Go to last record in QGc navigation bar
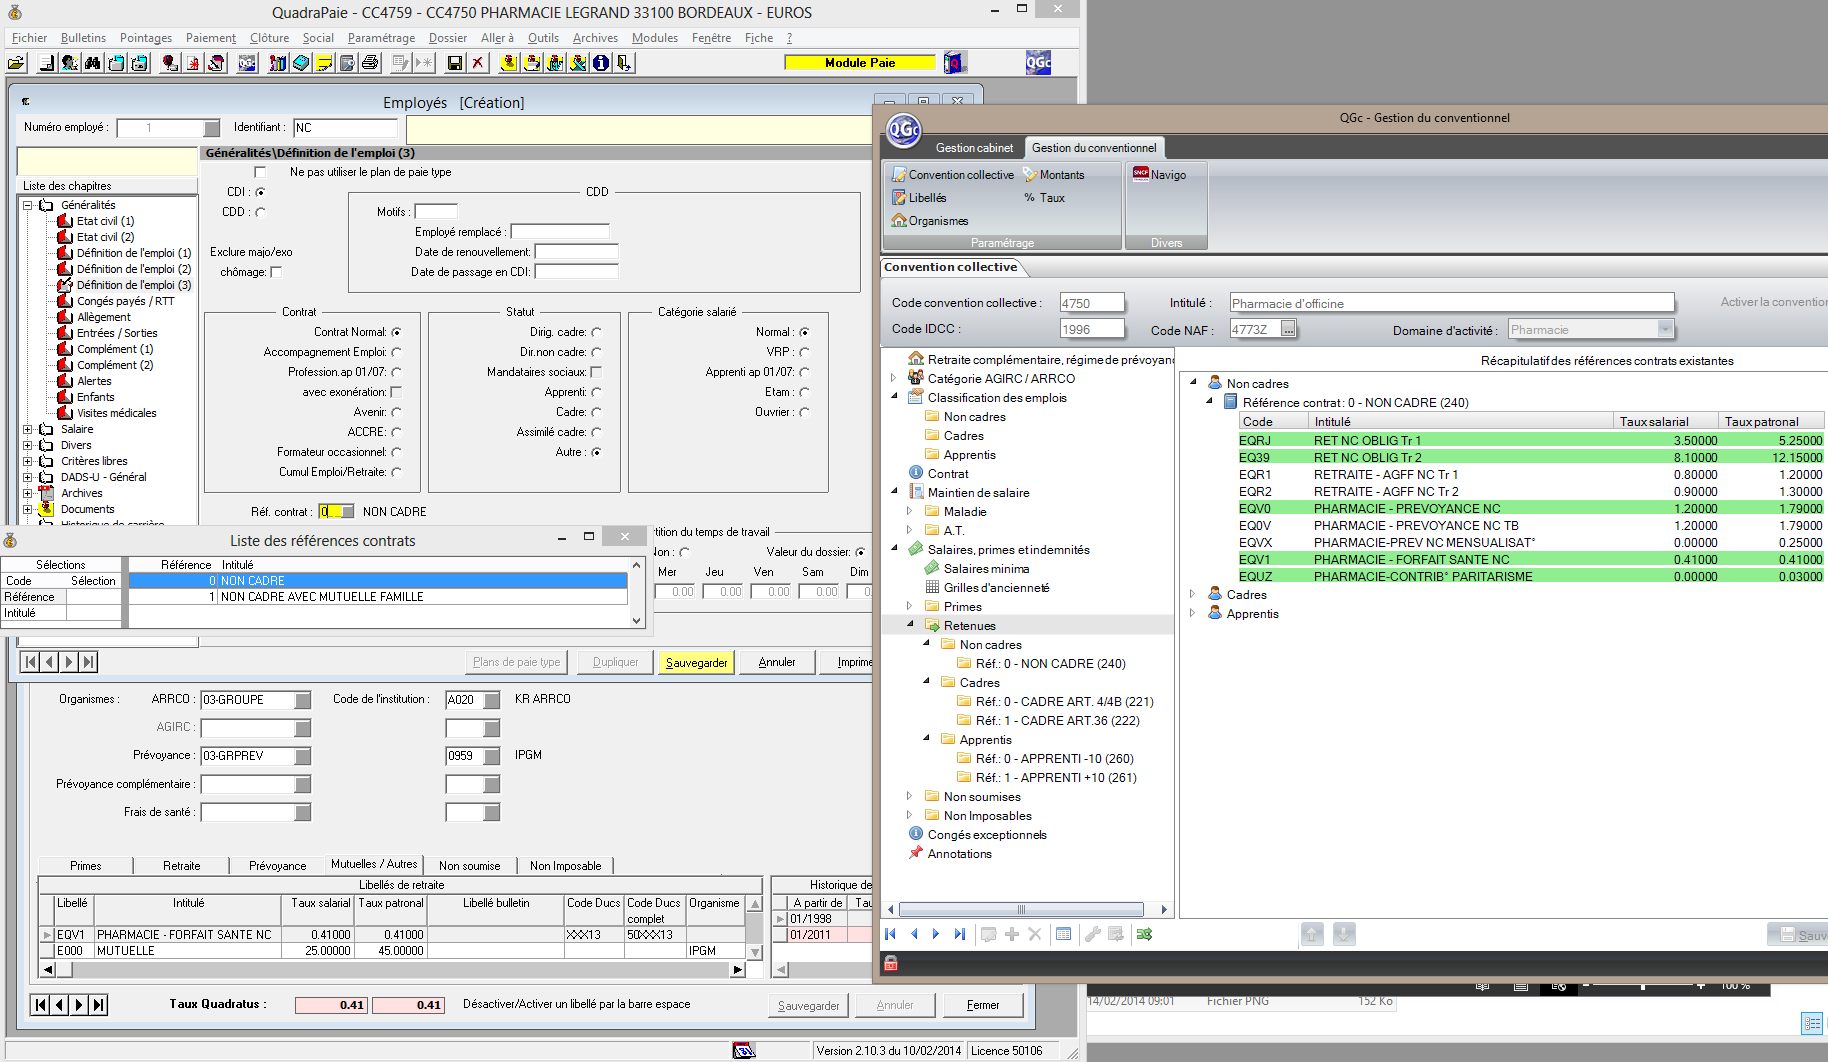Screen dimensions: 1828x1062 960,934
